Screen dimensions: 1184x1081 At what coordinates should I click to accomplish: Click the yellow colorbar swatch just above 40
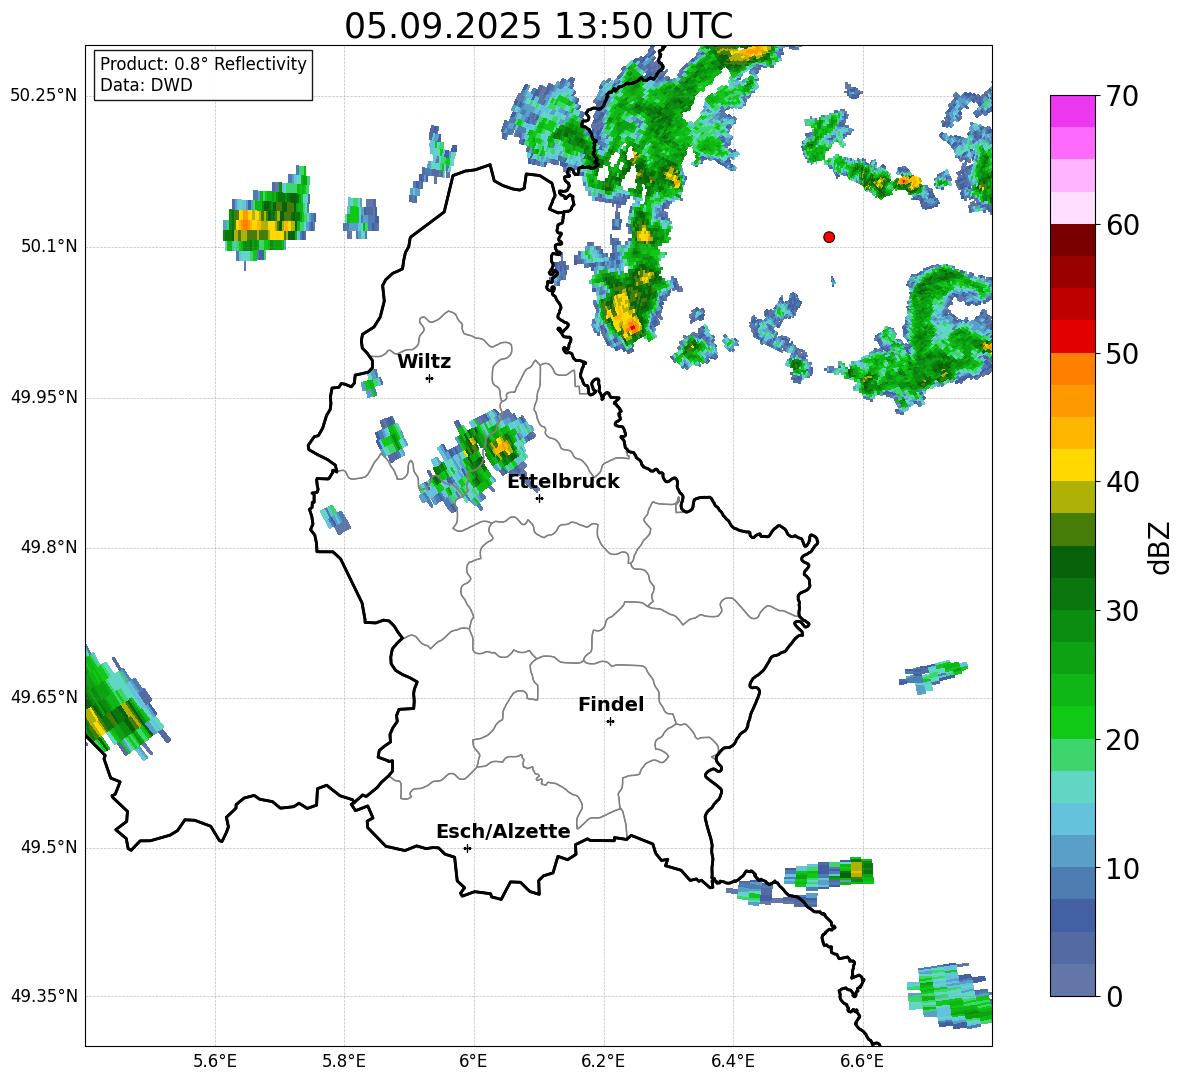click(x=1072, y=465)
